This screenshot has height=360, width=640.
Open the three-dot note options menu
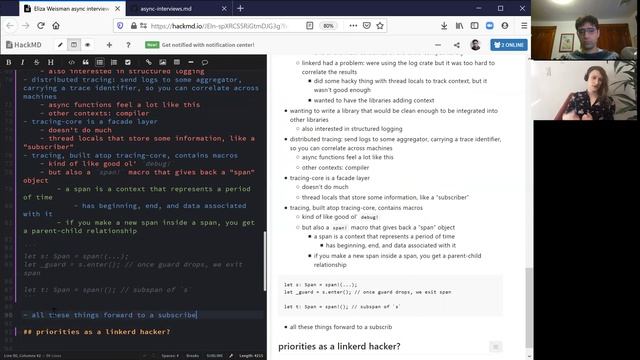coord(438,45)
